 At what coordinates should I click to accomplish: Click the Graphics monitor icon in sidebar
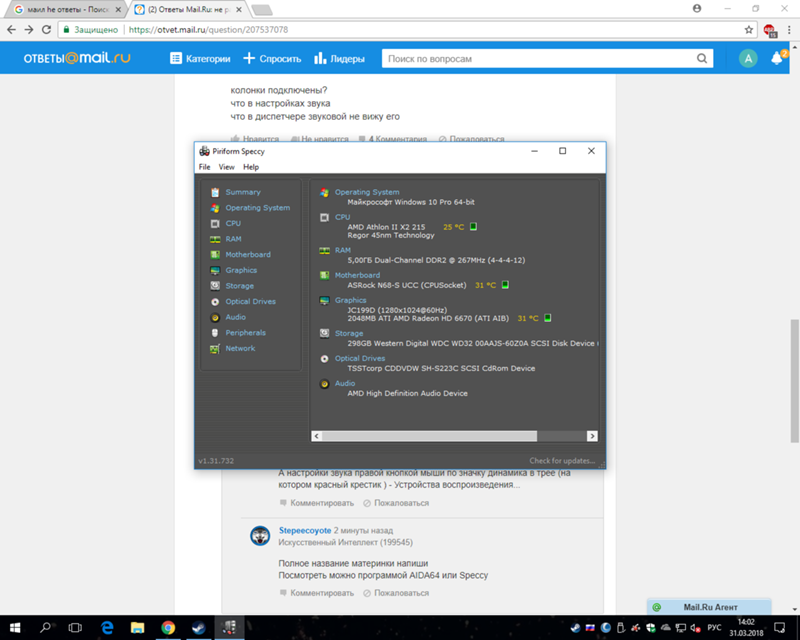coord(215,270)
